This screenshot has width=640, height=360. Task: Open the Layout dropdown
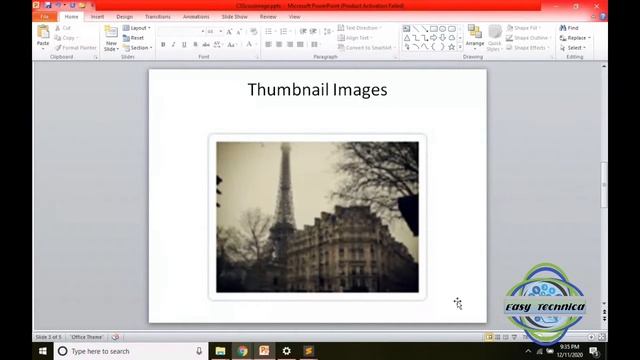137,28
